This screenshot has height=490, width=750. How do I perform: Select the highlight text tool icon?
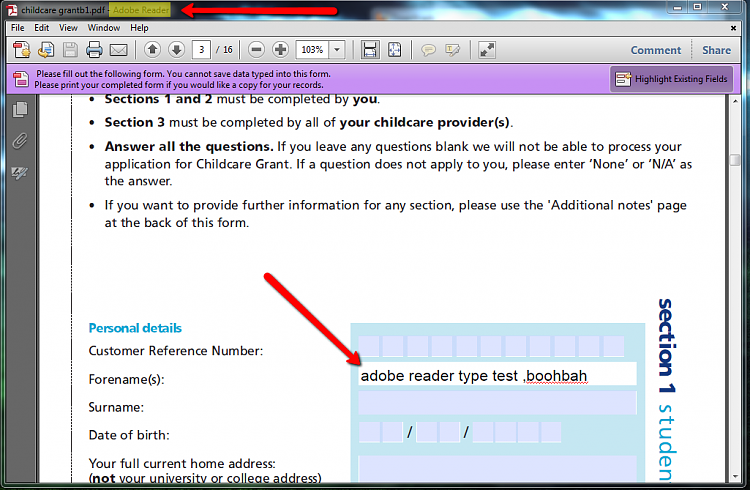click(452, 50)
